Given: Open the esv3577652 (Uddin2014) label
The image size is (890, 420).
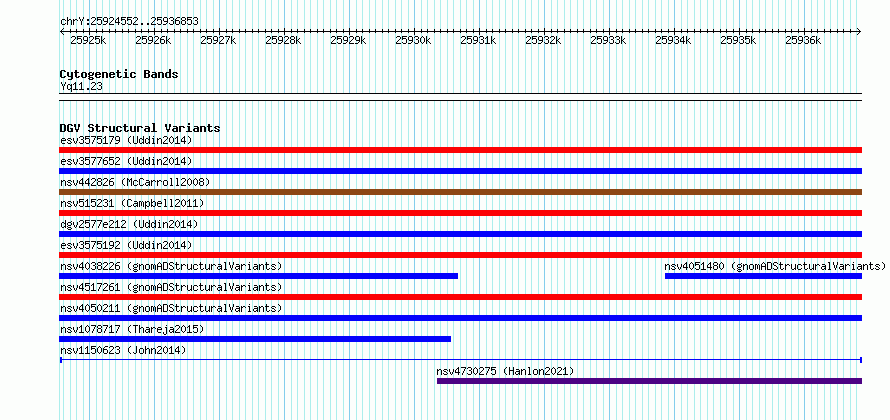Looking at the screenshot, I should click(126, 161).
